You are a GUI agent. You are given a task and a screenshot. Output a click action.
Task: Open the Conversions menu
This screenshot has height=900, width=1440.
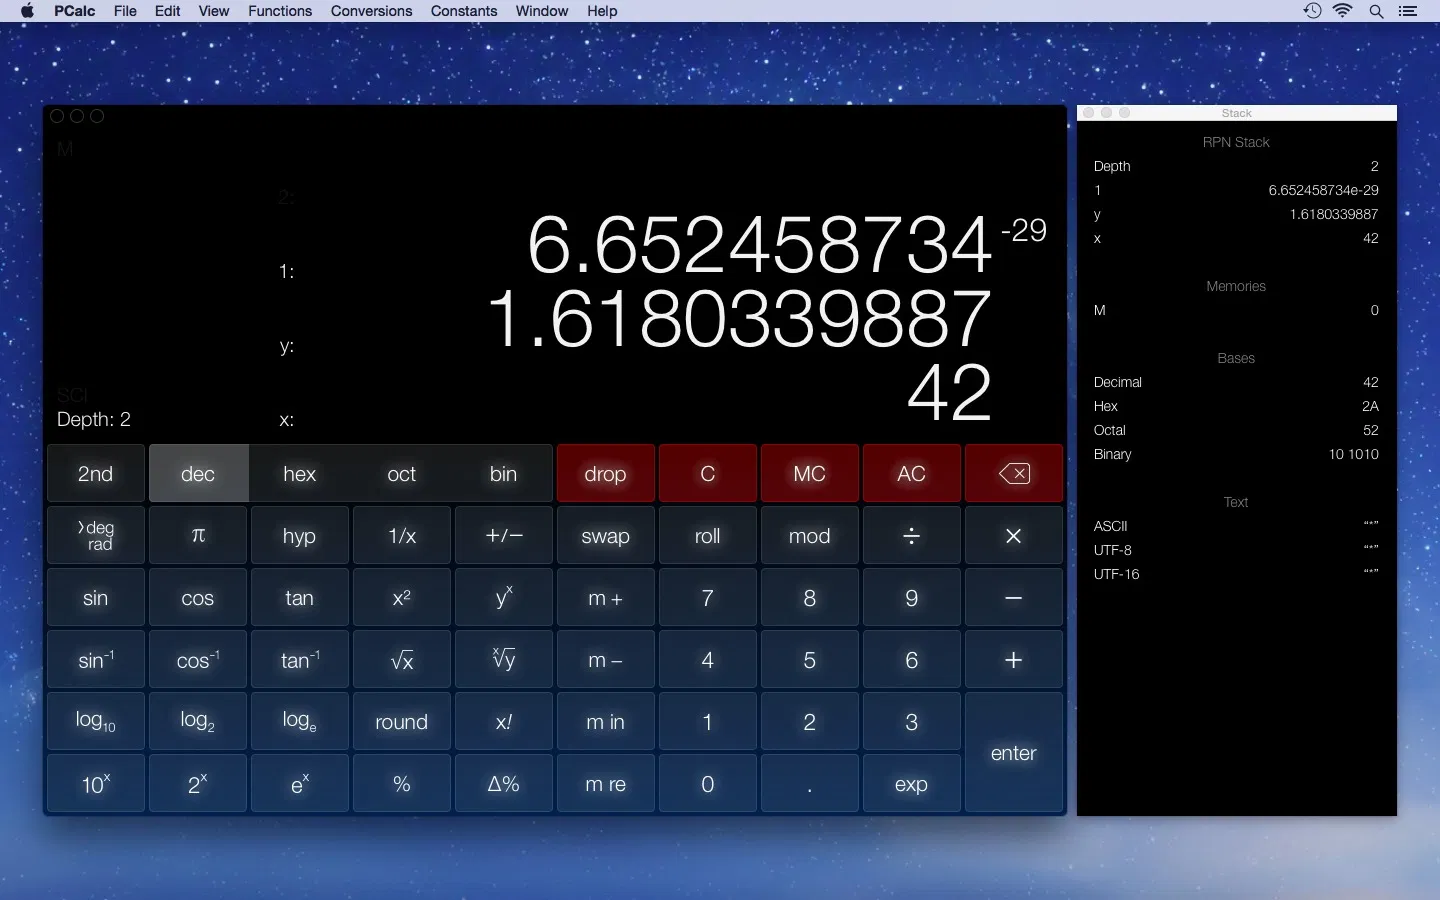click(371, 11)
